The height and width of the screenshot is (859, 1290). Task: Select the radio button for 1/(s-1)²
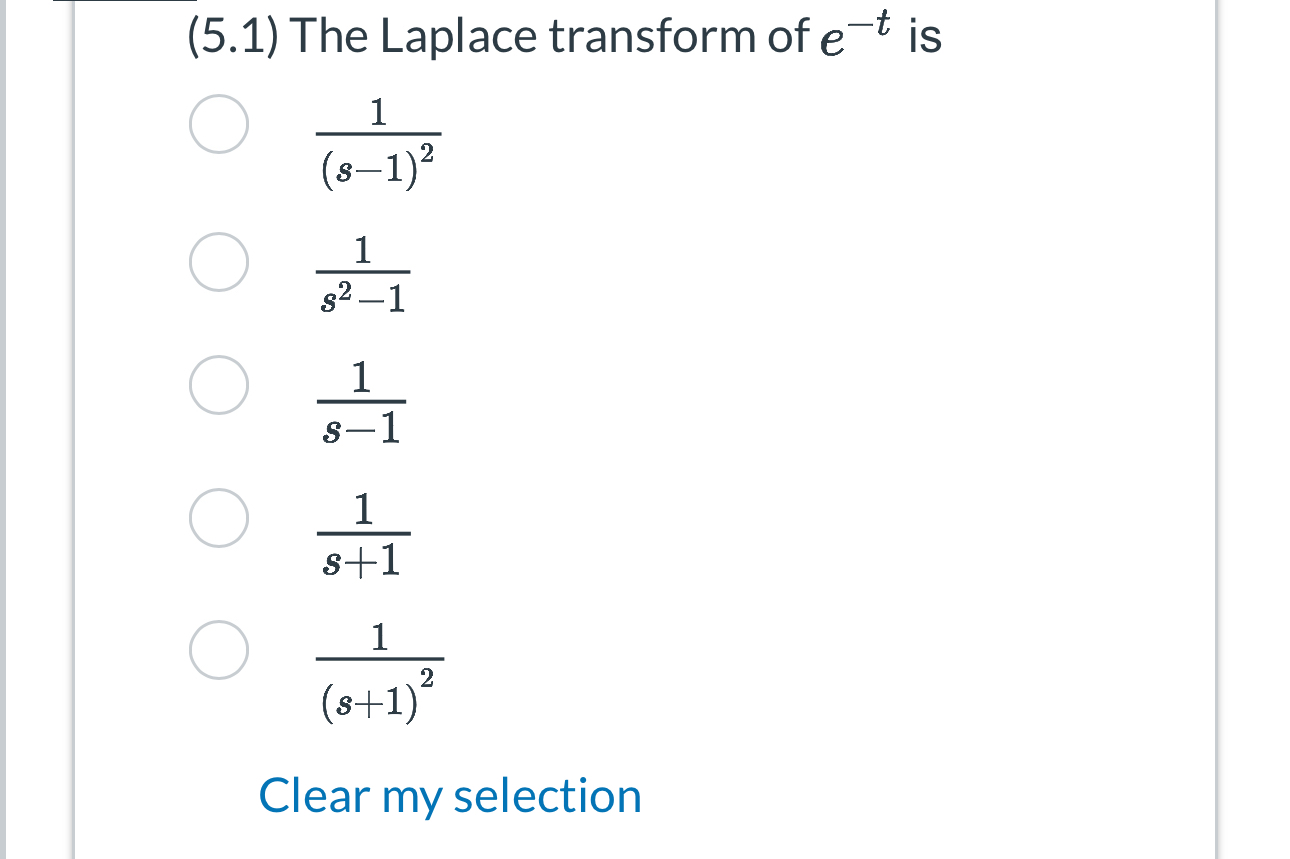click(218, 124)
